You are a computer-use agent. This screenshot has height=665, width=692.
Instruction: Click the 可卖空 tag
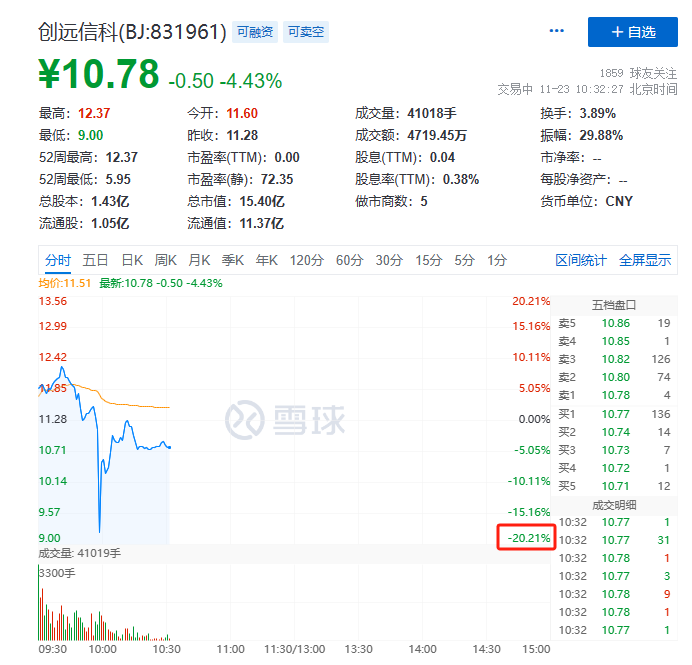pyautogui.click(x=306, y=32)
